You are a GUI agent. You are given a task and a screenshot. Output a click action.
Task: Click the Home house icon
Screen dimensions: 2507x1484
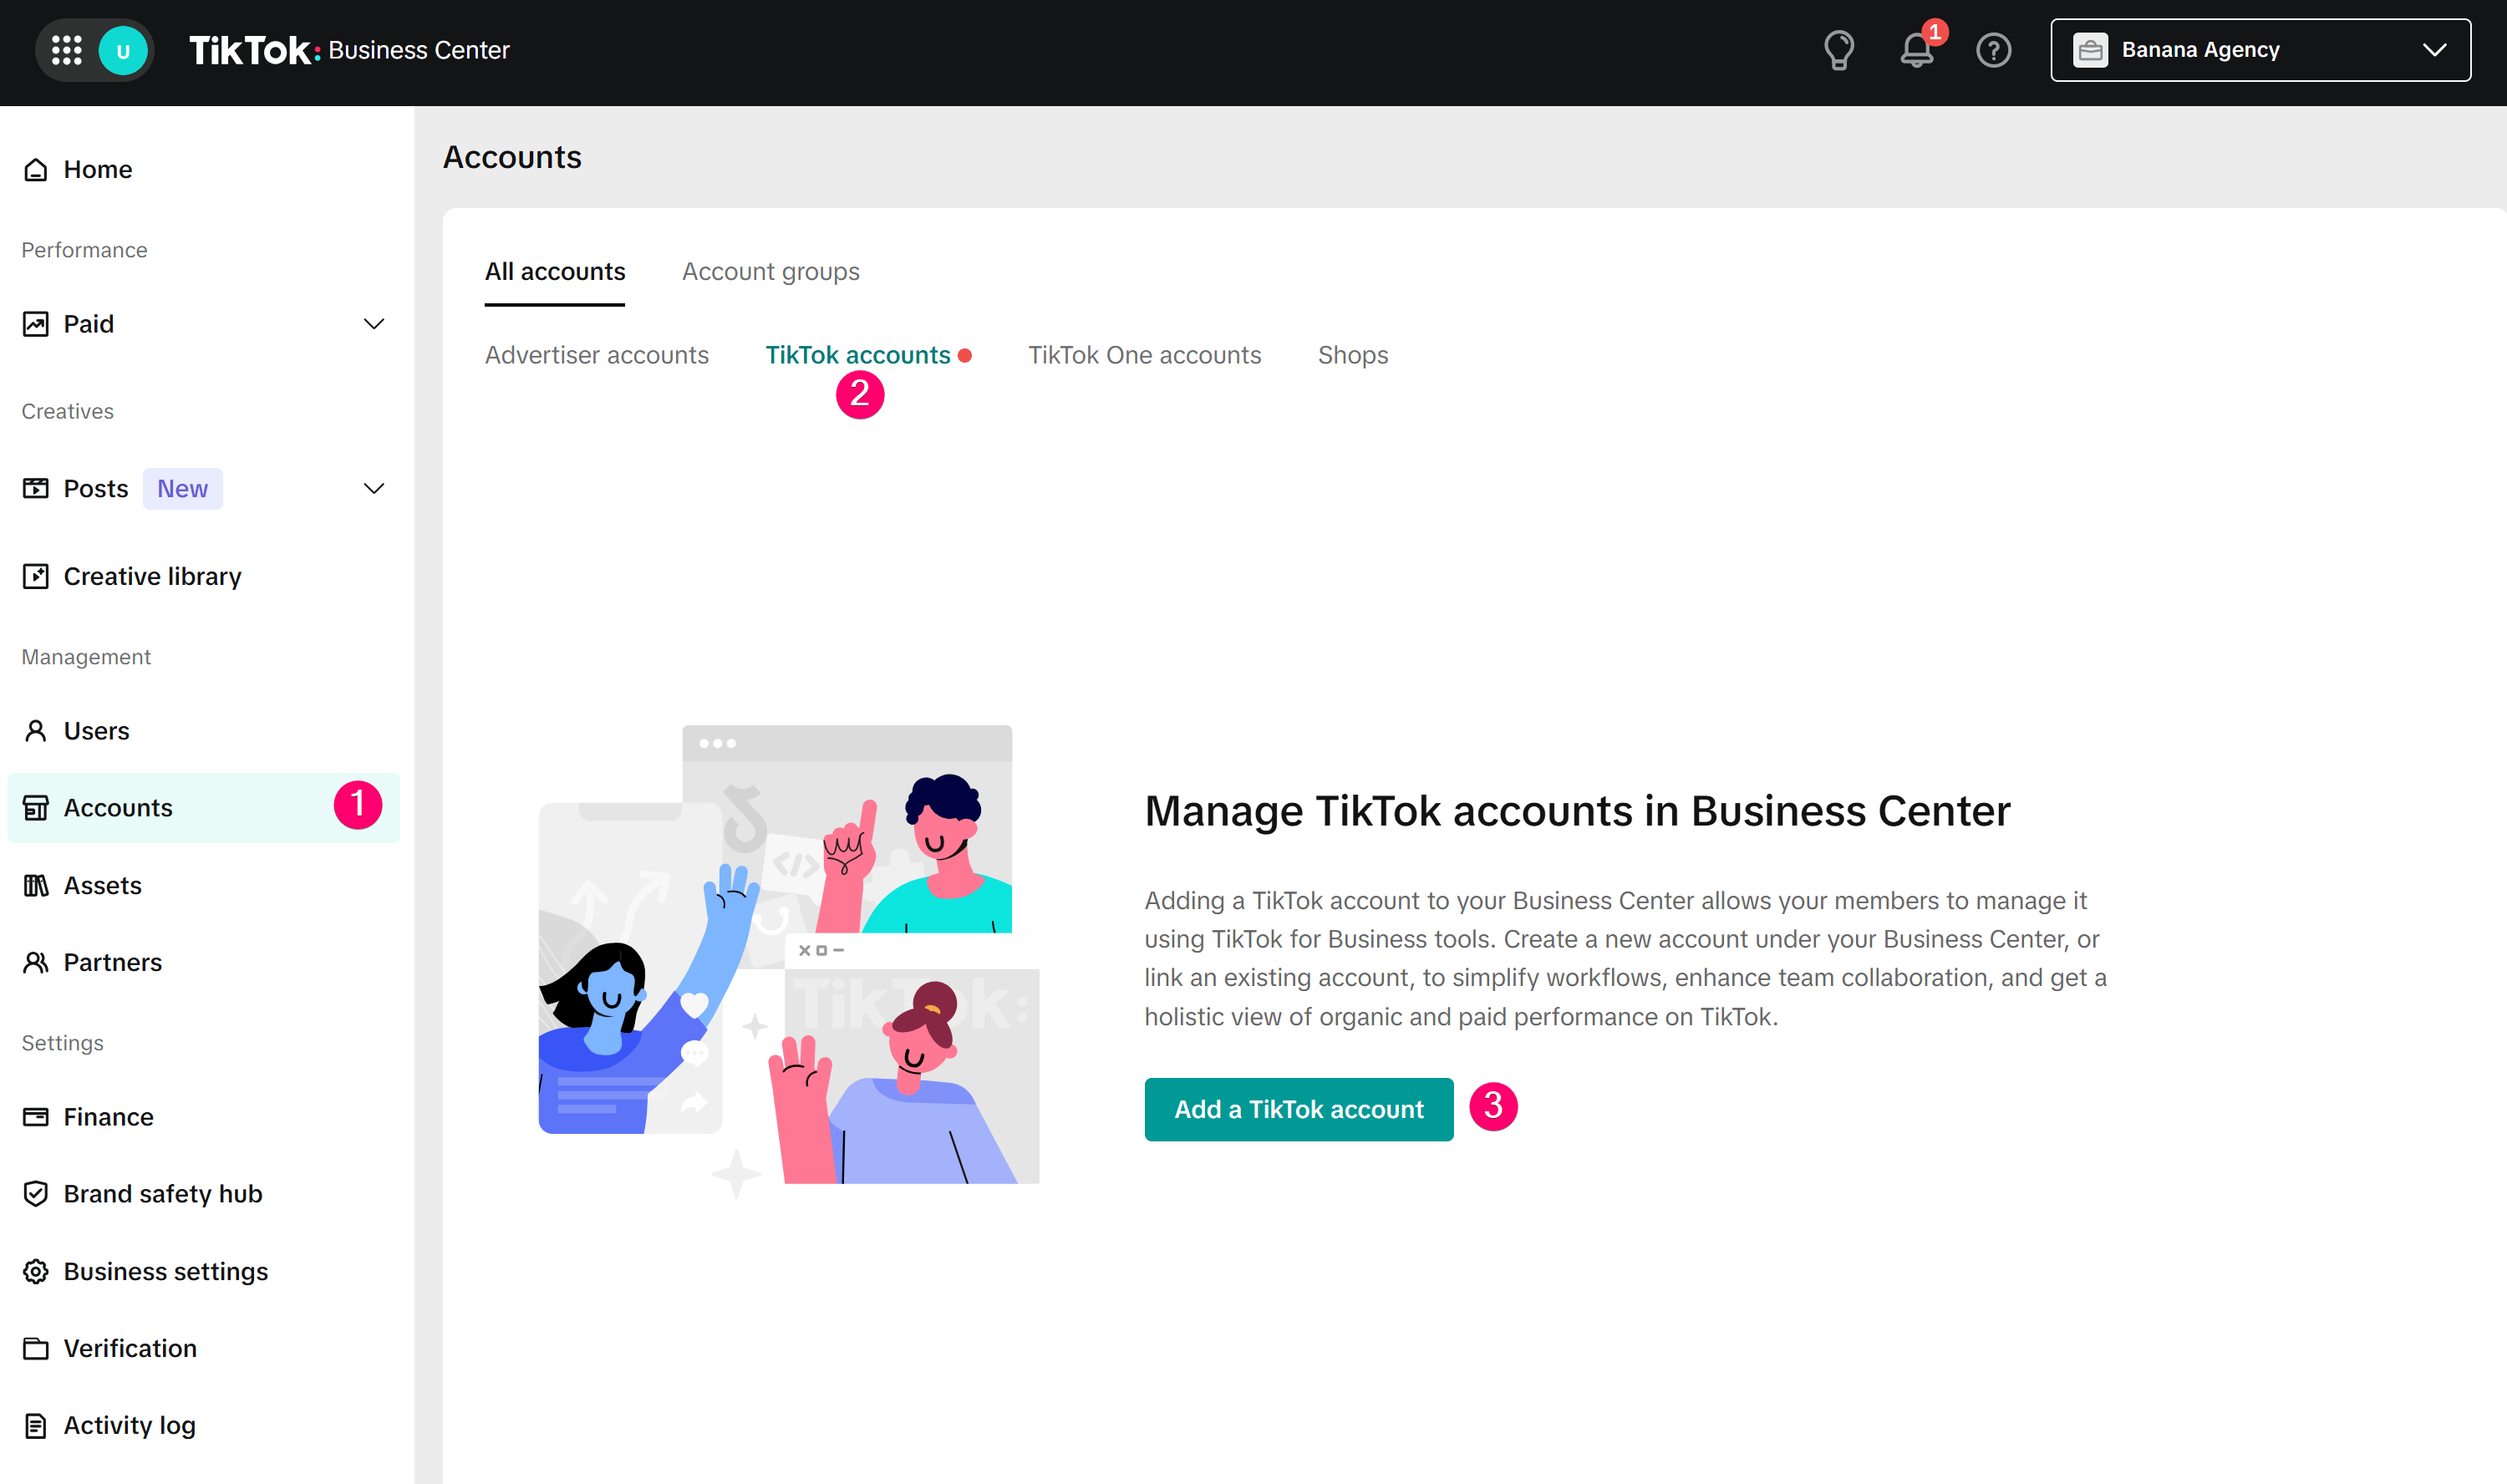point(36,170)
